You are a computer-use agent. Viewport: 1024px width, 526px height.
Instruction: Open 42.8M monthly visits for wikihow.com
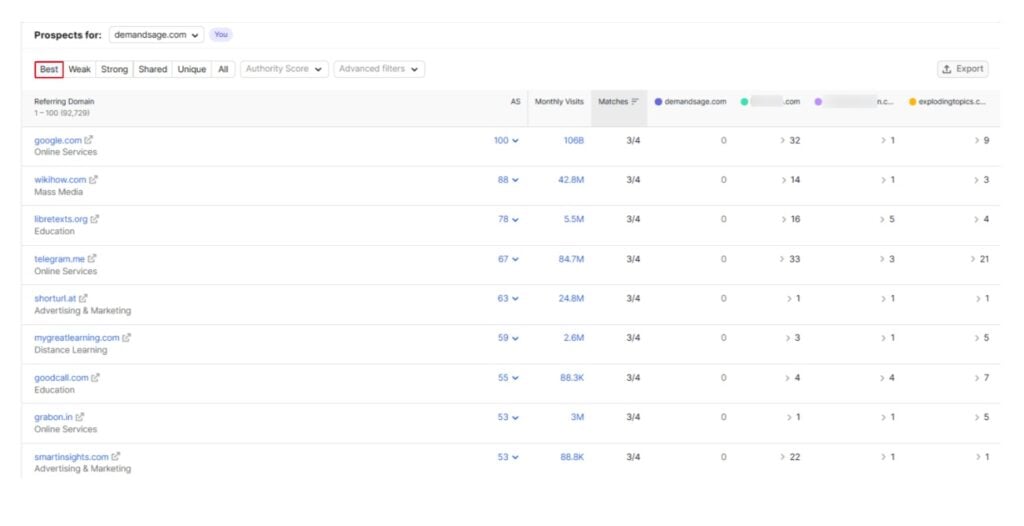571,180
